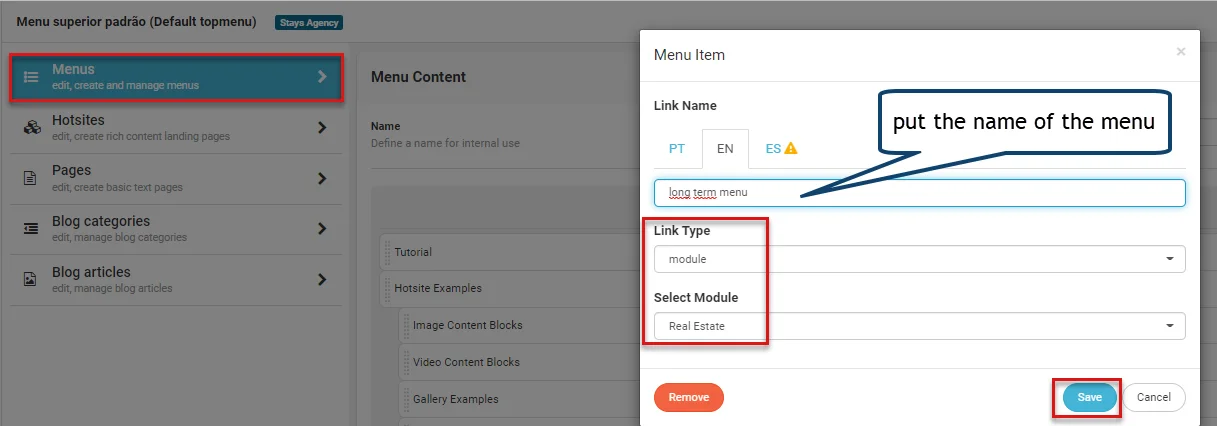This screenshot has width=1217, height=426.
Task: Switch to the EN language tab
Action: pos(725,148)
